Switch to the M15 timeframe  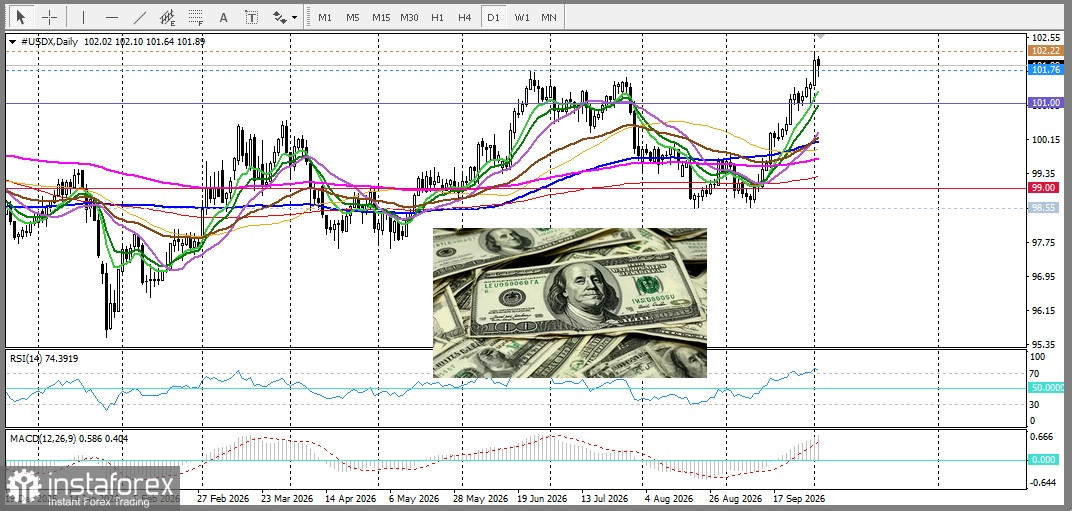pyautogui.click(x=381, y=17)
